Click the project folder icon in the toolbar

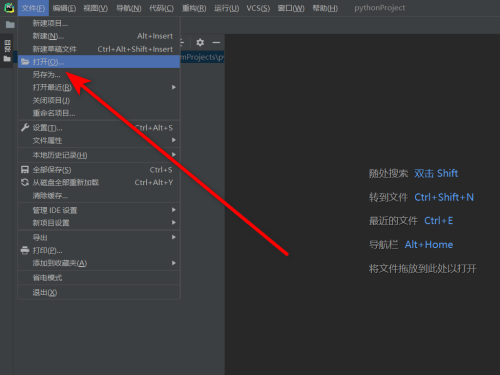coord(10,25)
